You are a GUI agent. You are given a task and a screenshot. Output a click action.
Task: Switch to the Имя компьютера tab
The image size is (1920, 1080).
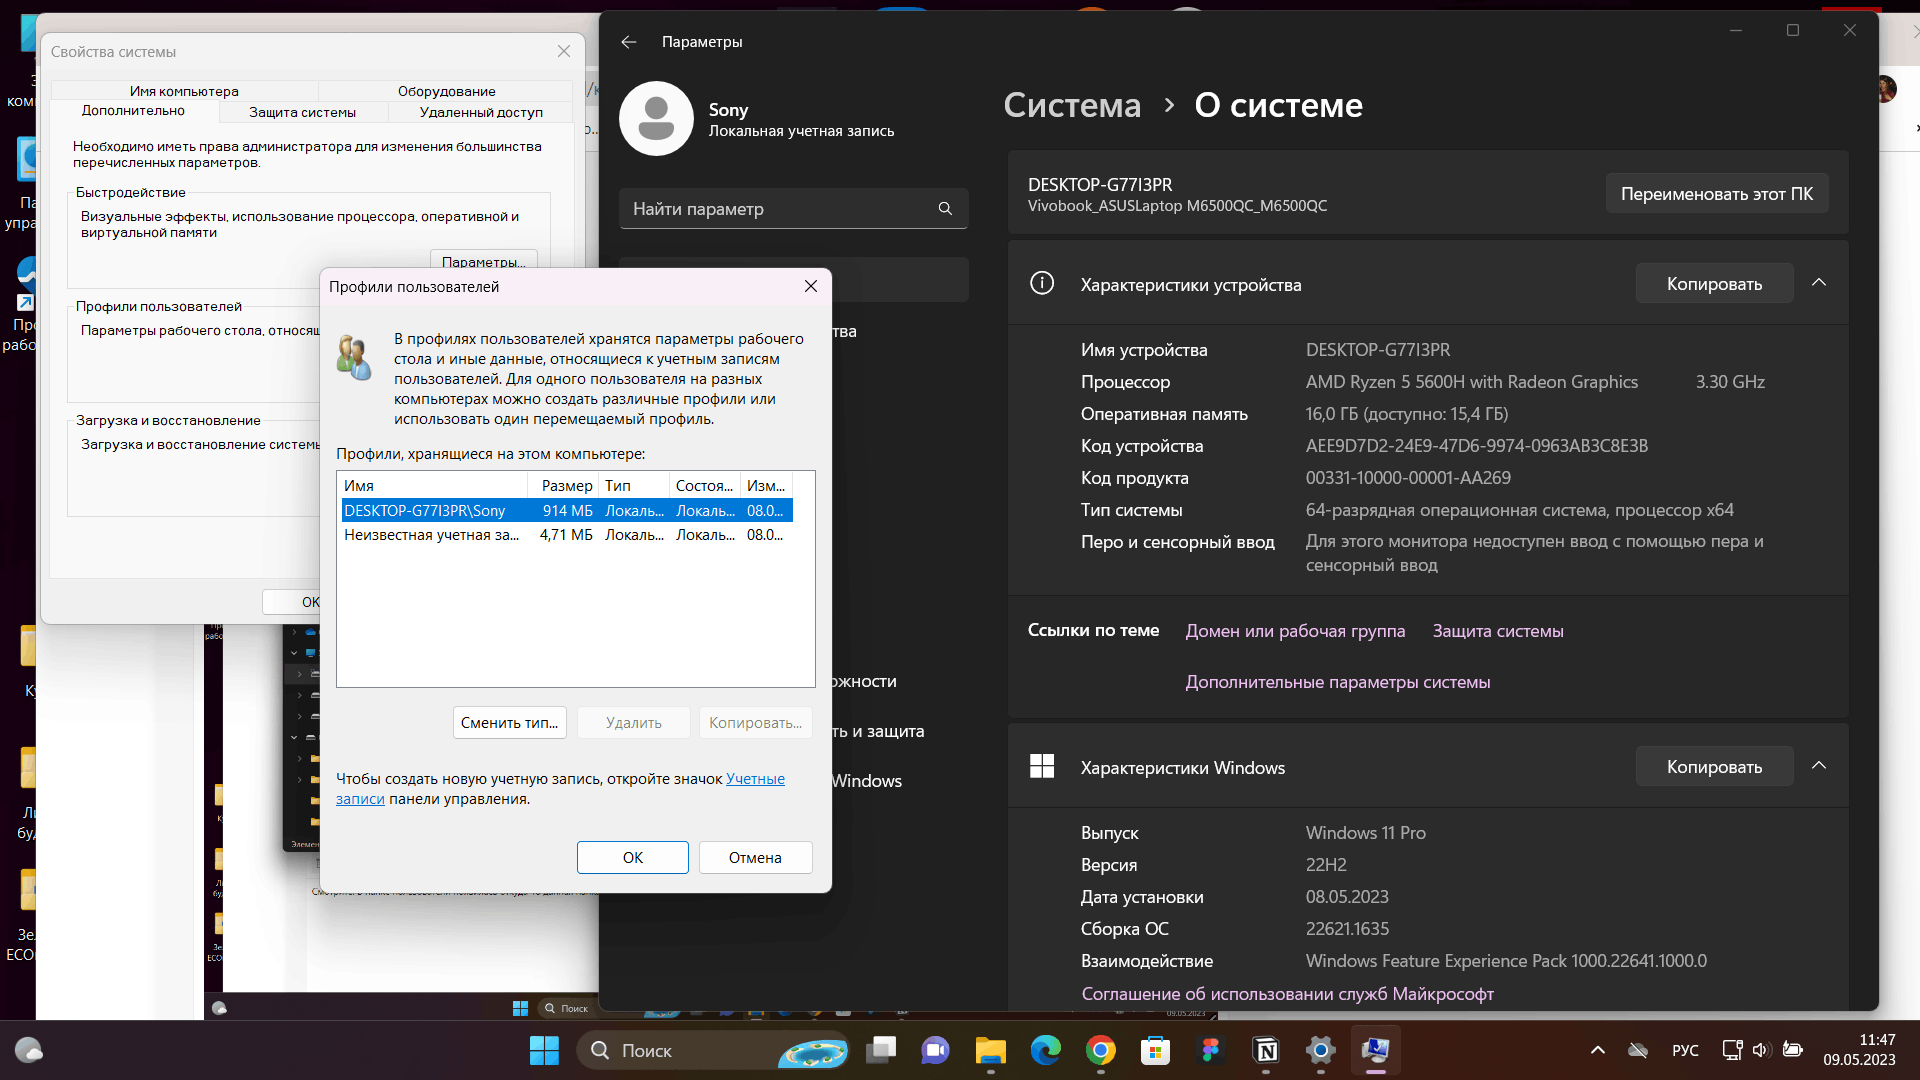click(x=184, y=91)
